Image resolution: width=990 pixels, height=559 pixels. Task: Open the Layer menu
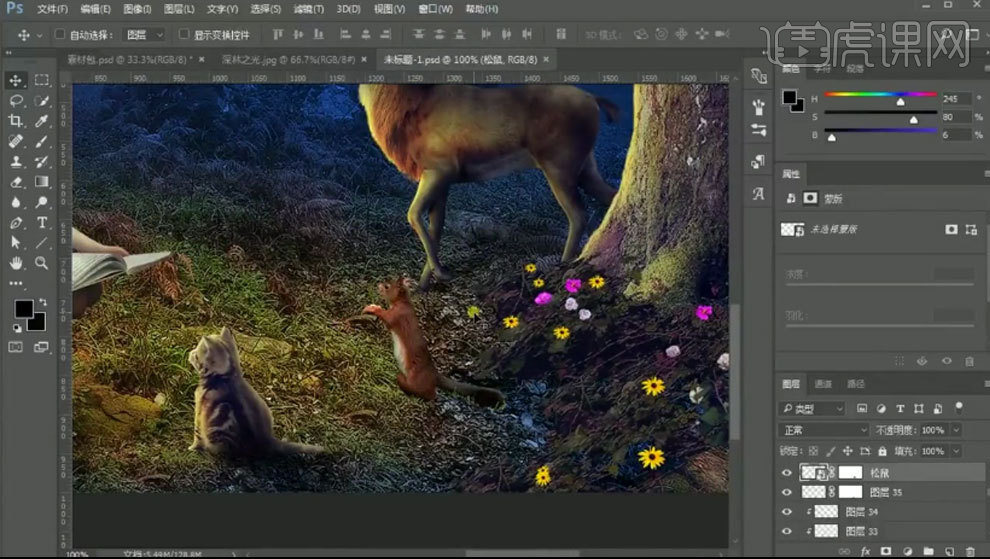(179, 9)
